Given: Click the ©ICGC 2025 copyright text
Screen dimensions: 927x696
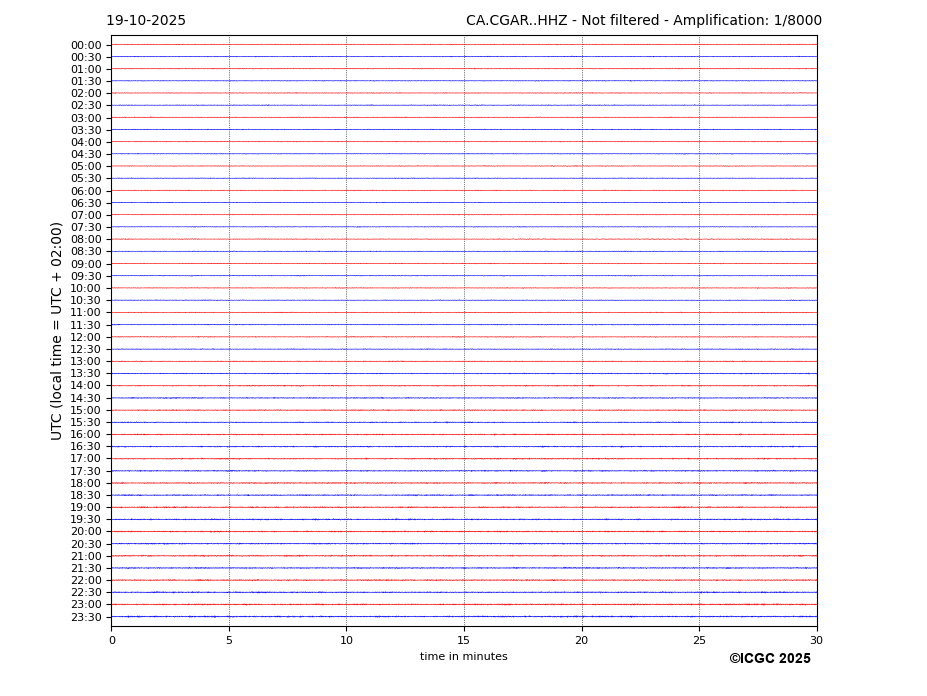Looking at the screenshot, I should point(769,659).
